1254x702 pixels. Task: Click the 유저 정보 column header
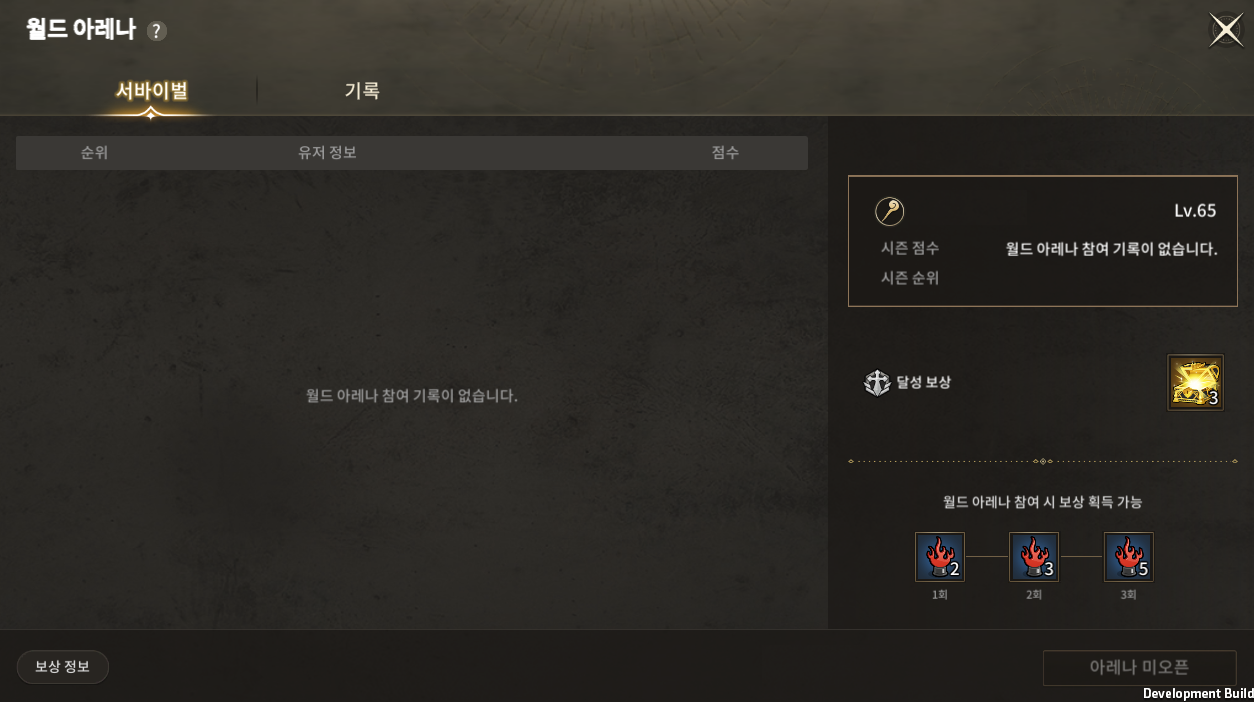[327, 153]
